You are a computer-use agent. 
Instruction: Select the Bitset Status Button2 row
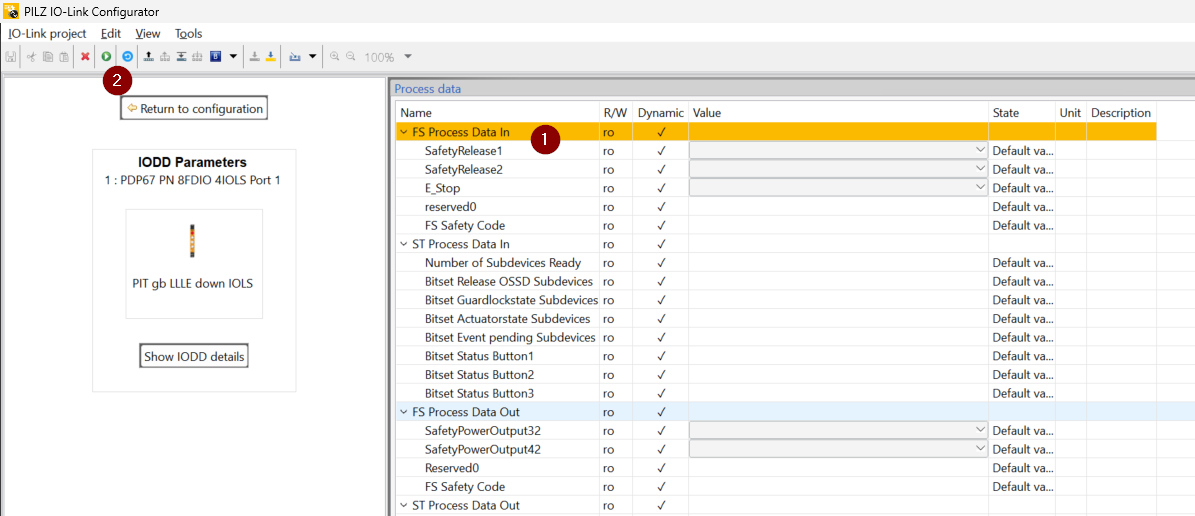[x=777, y=375]
